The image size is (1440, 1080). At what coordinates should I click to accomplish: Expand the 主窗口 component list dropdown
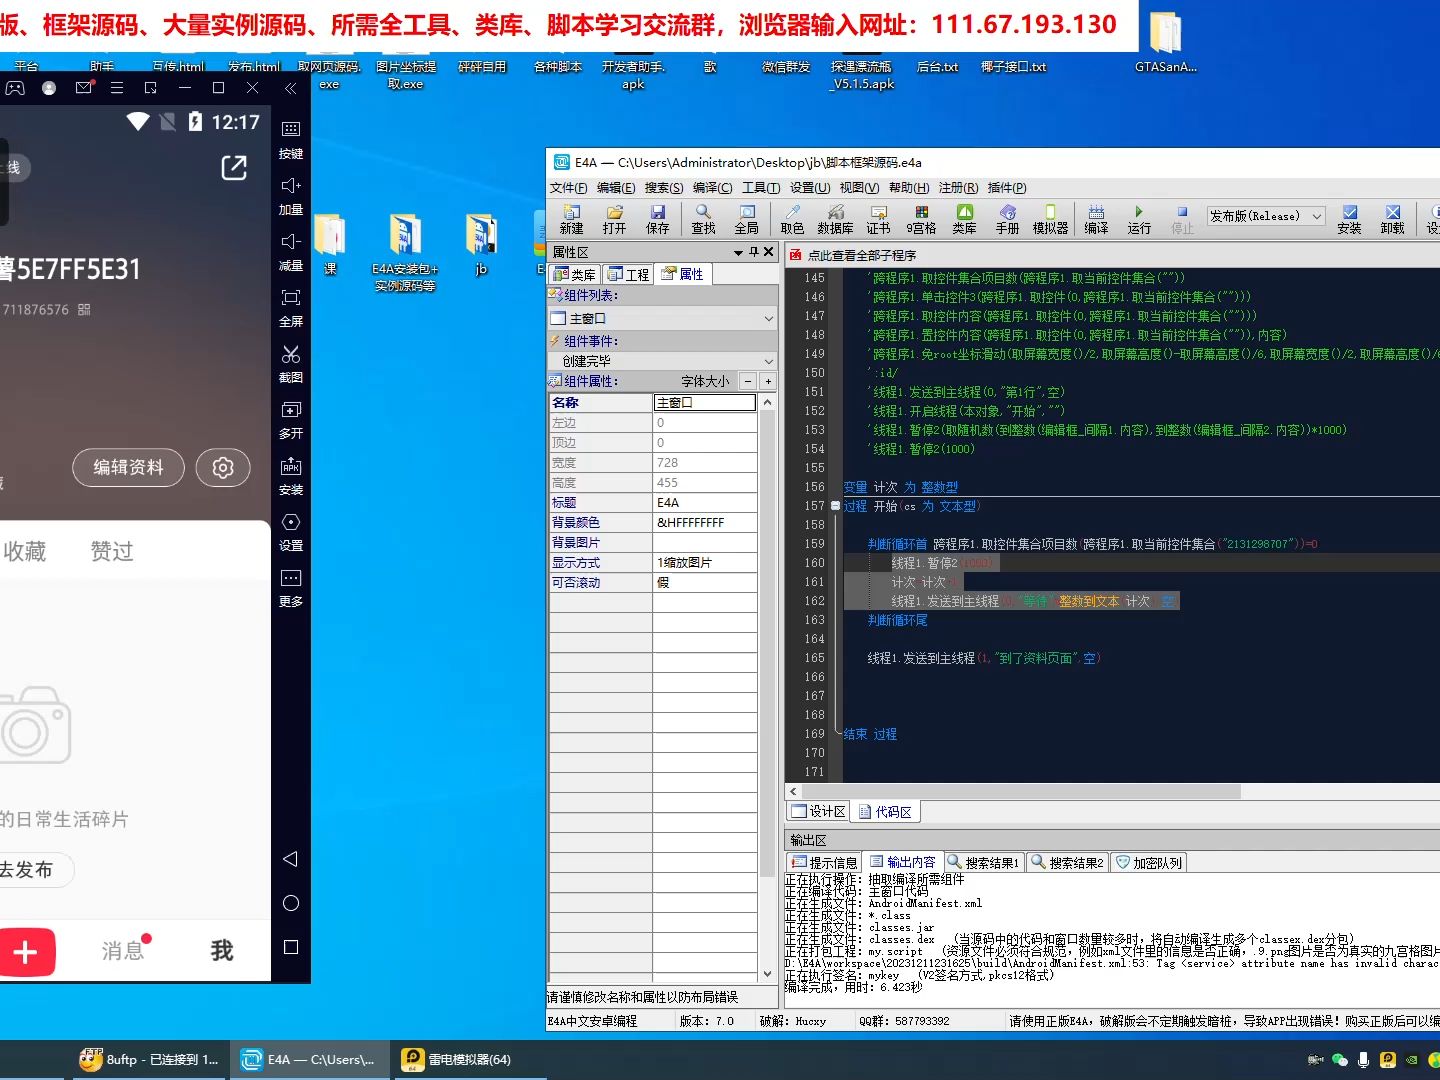click(768, 318)
